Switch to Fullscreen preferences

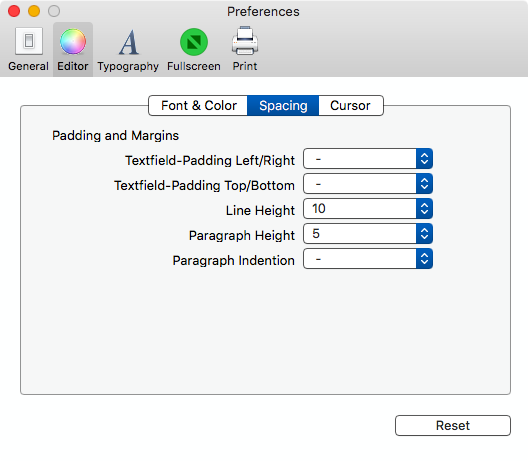coord(194,50)
